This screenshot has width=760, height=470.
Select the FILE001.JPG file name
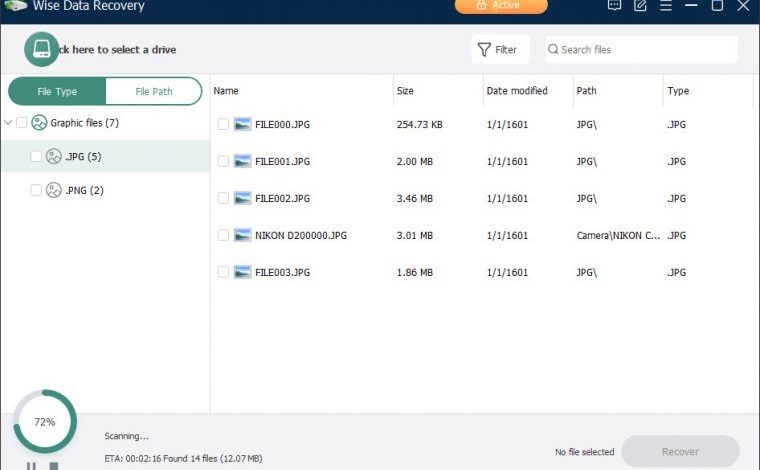pos(283,161)
